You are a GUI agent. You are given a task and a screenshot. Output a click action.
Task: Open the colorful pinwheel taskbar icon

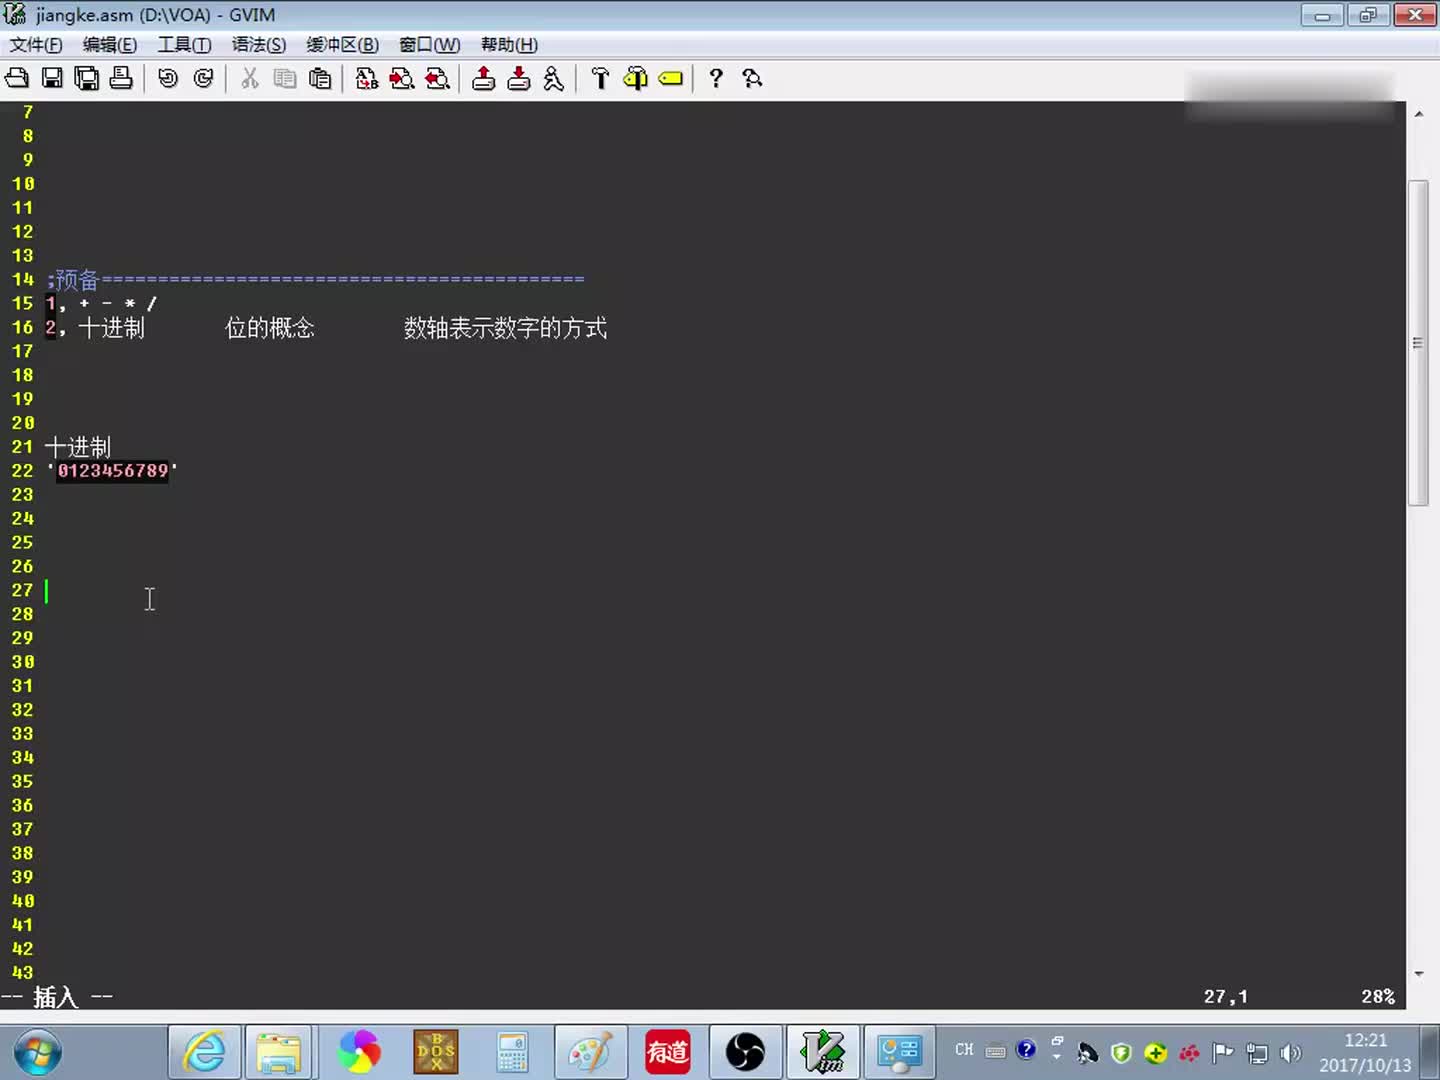[359, 1053]
